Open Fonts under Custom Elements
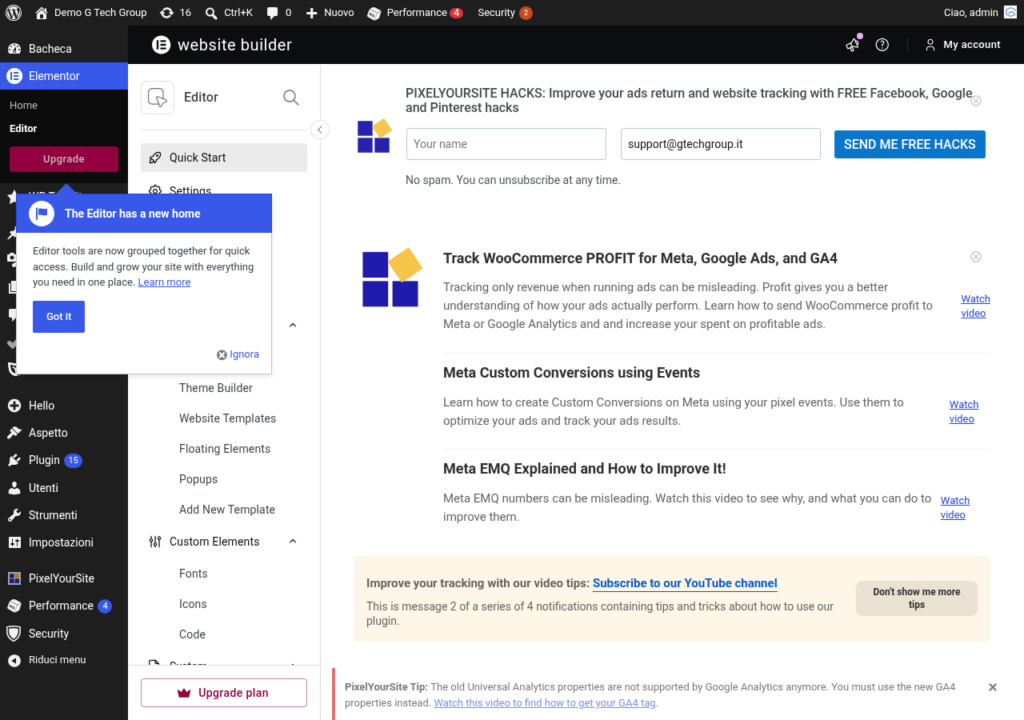Image resolution: width=1024 pixels, height=720 pixels. point(193,574)
